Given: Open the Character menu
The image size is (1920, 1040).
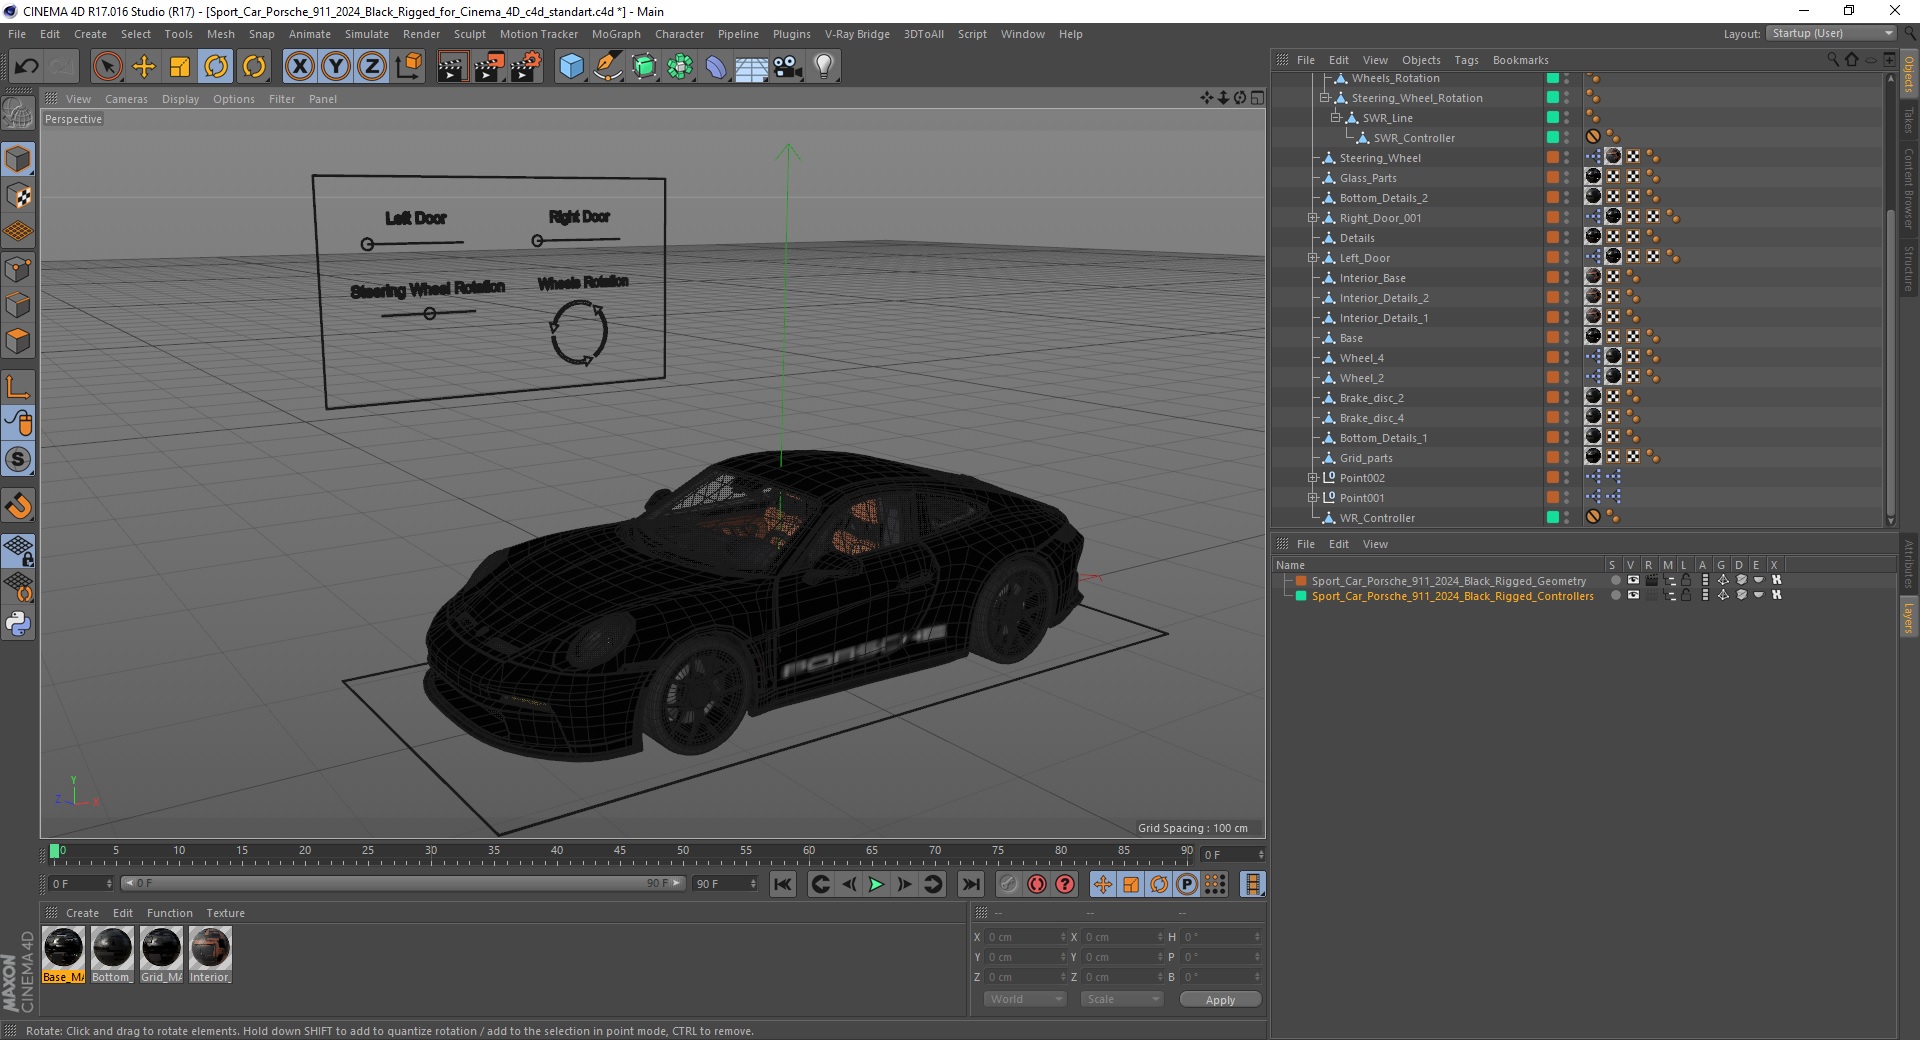Looking at the screenshot, I should [x=679, y=34].
